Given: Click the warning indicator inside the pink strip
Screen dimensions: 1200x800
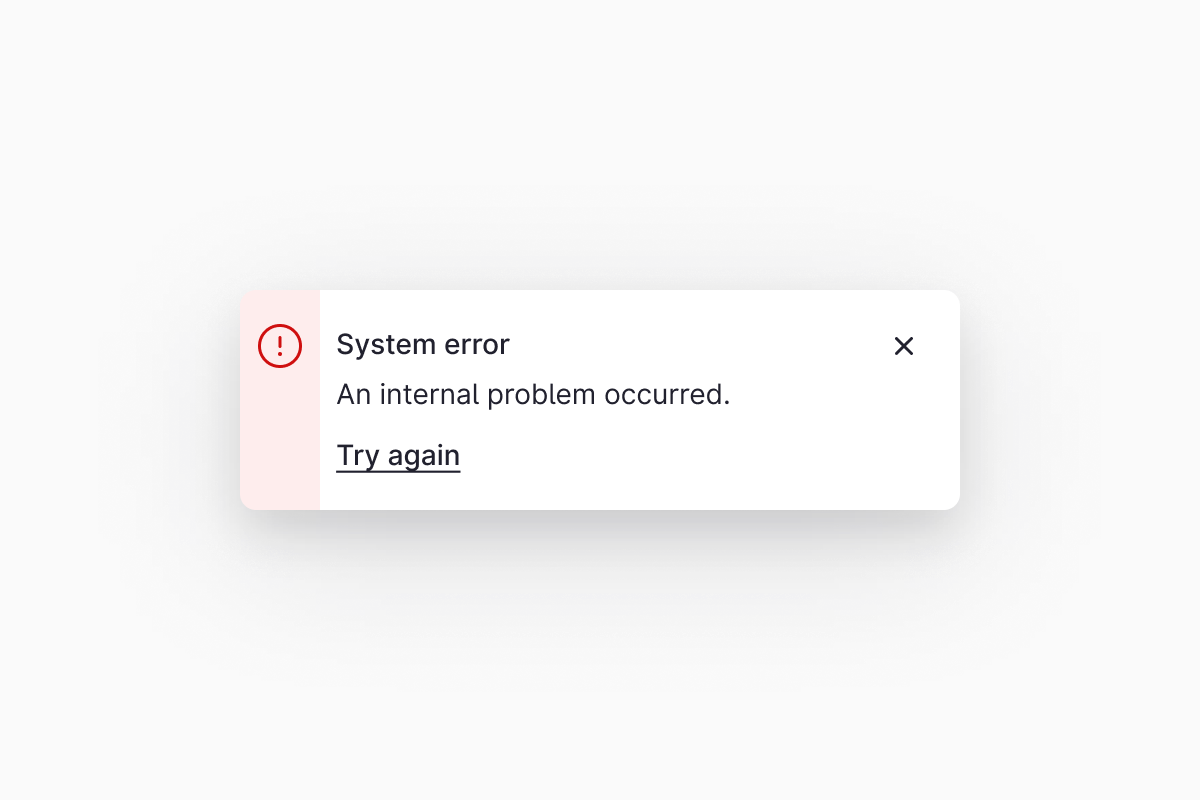Looking at the screenshot, I should point(279,345).
